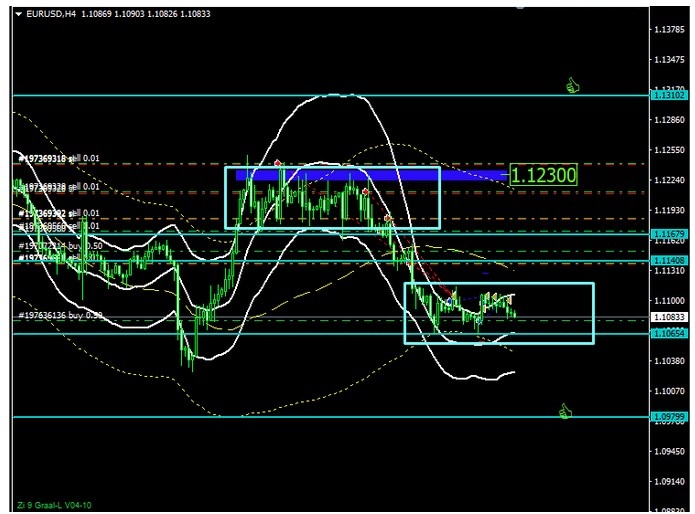Screen dimensions: 695x514
Task: Click the 1.13102 price tag on the axis
Action: (667, 96)
